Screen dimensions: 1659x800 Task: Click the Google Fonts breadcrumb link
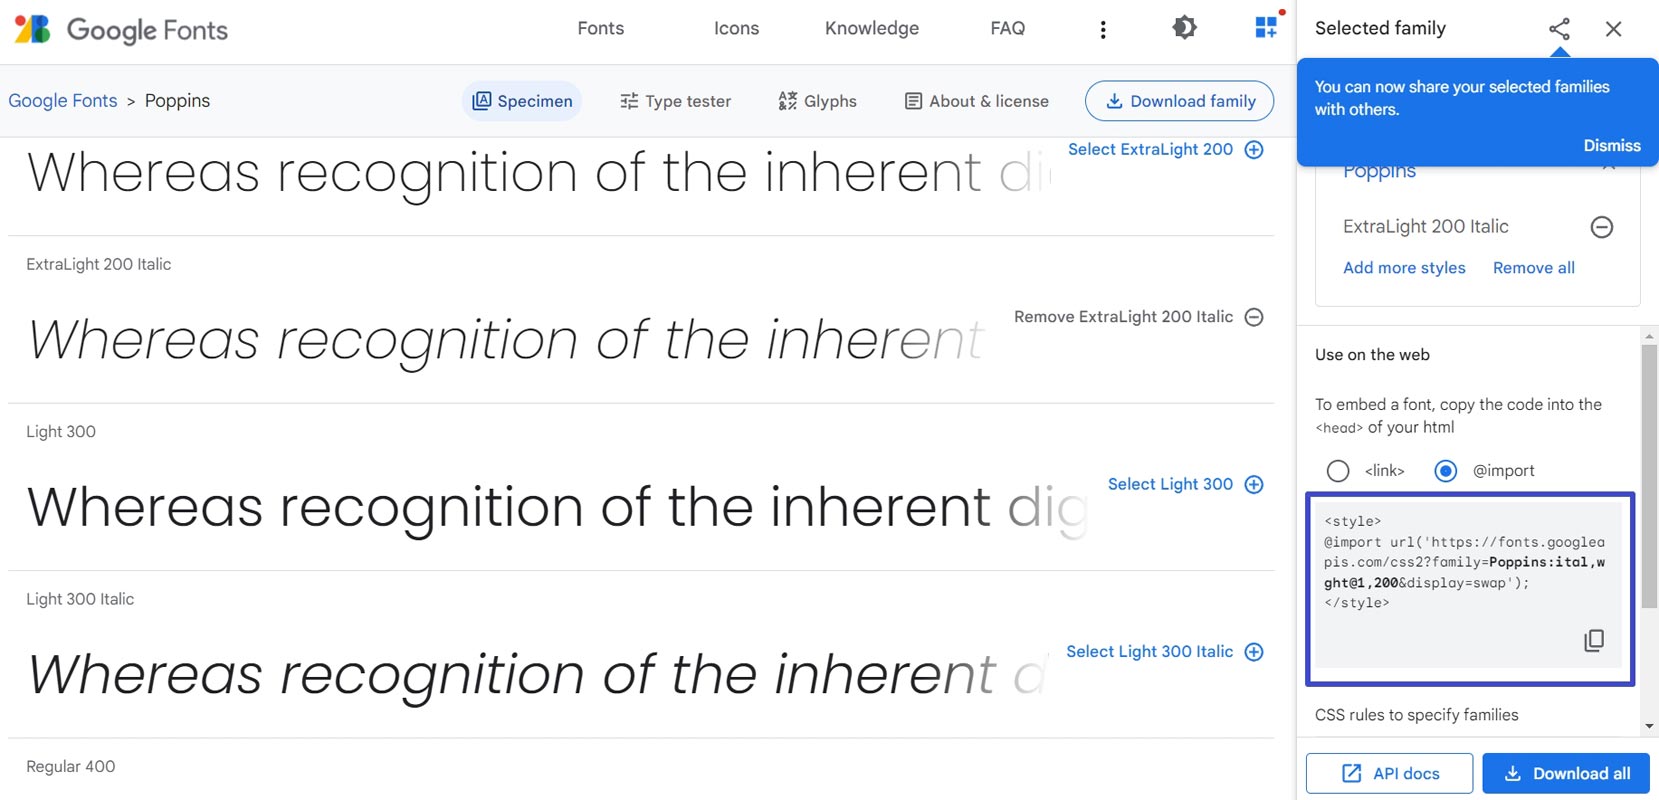click(63, 100)
